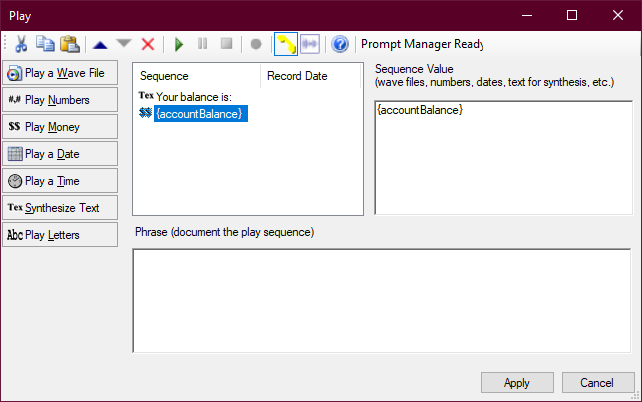Click Play a Wave File button
This screenshot has width=642, height=402.
point(60,73)
